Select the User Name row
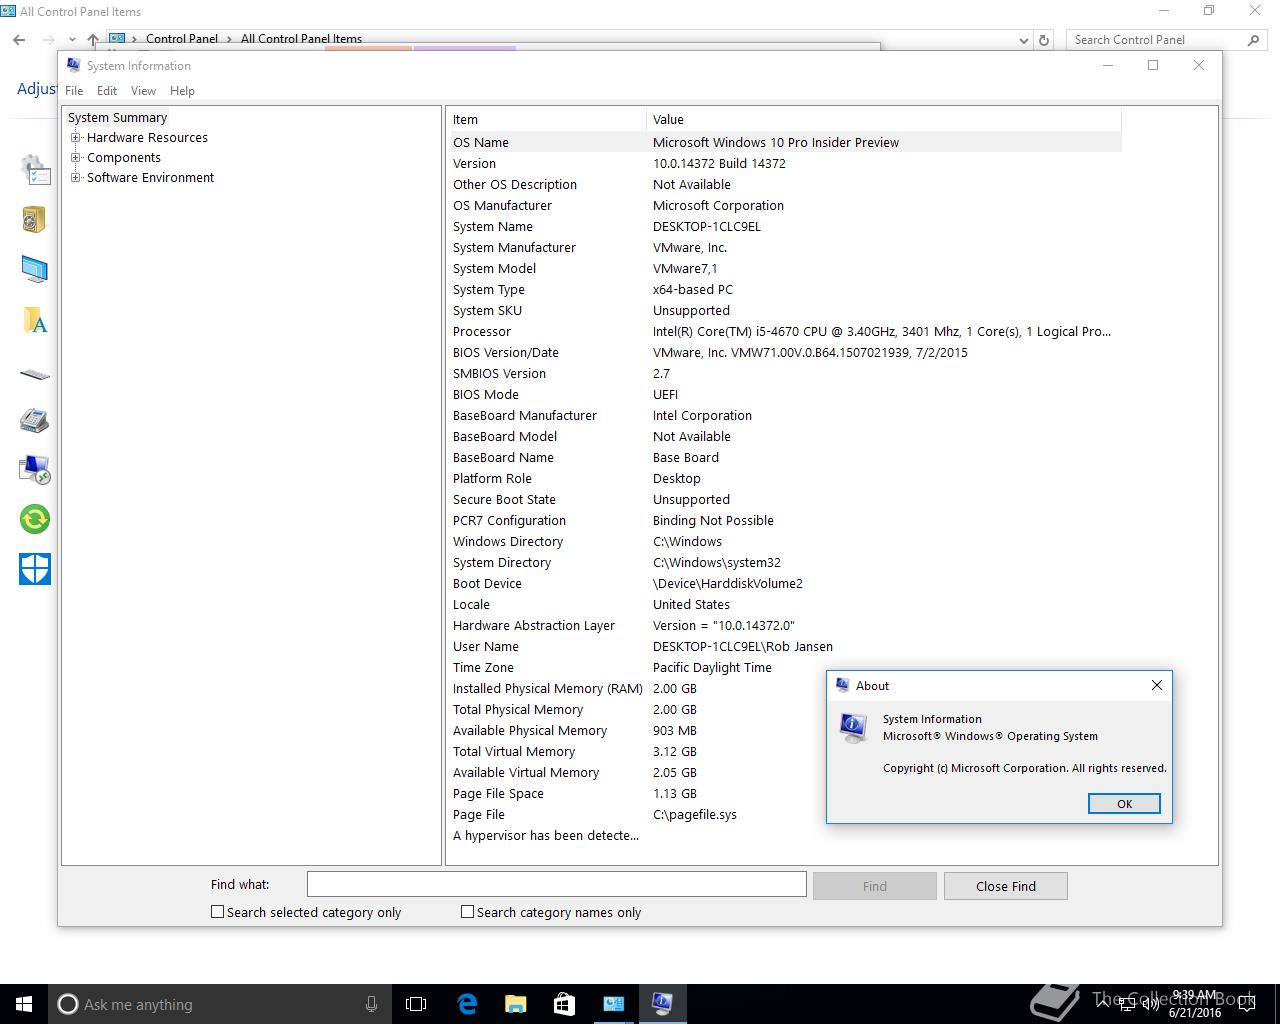Viewport: 1280px width, 1024px height. coord(785,646)
